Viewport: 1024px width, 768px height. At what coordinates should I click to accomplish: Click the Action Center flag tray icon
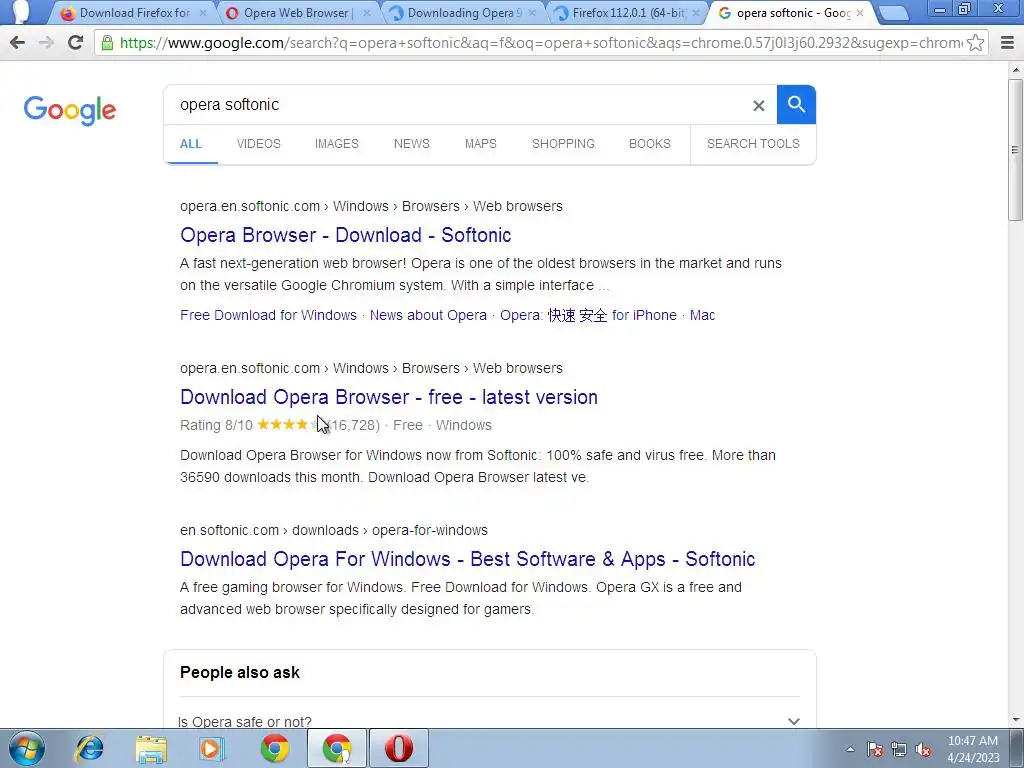pos(875,750)
